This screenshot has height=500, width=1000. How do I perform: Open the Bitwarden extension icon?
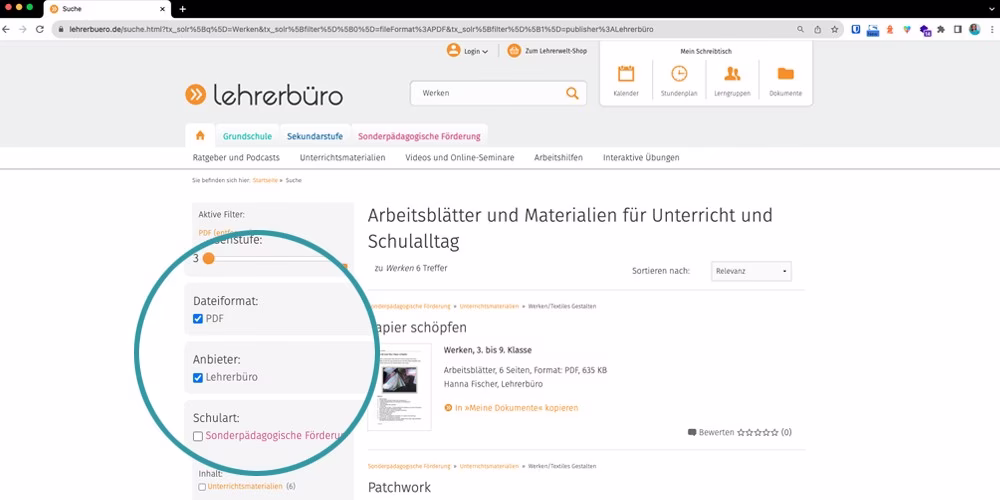click(x=857, y=29)
